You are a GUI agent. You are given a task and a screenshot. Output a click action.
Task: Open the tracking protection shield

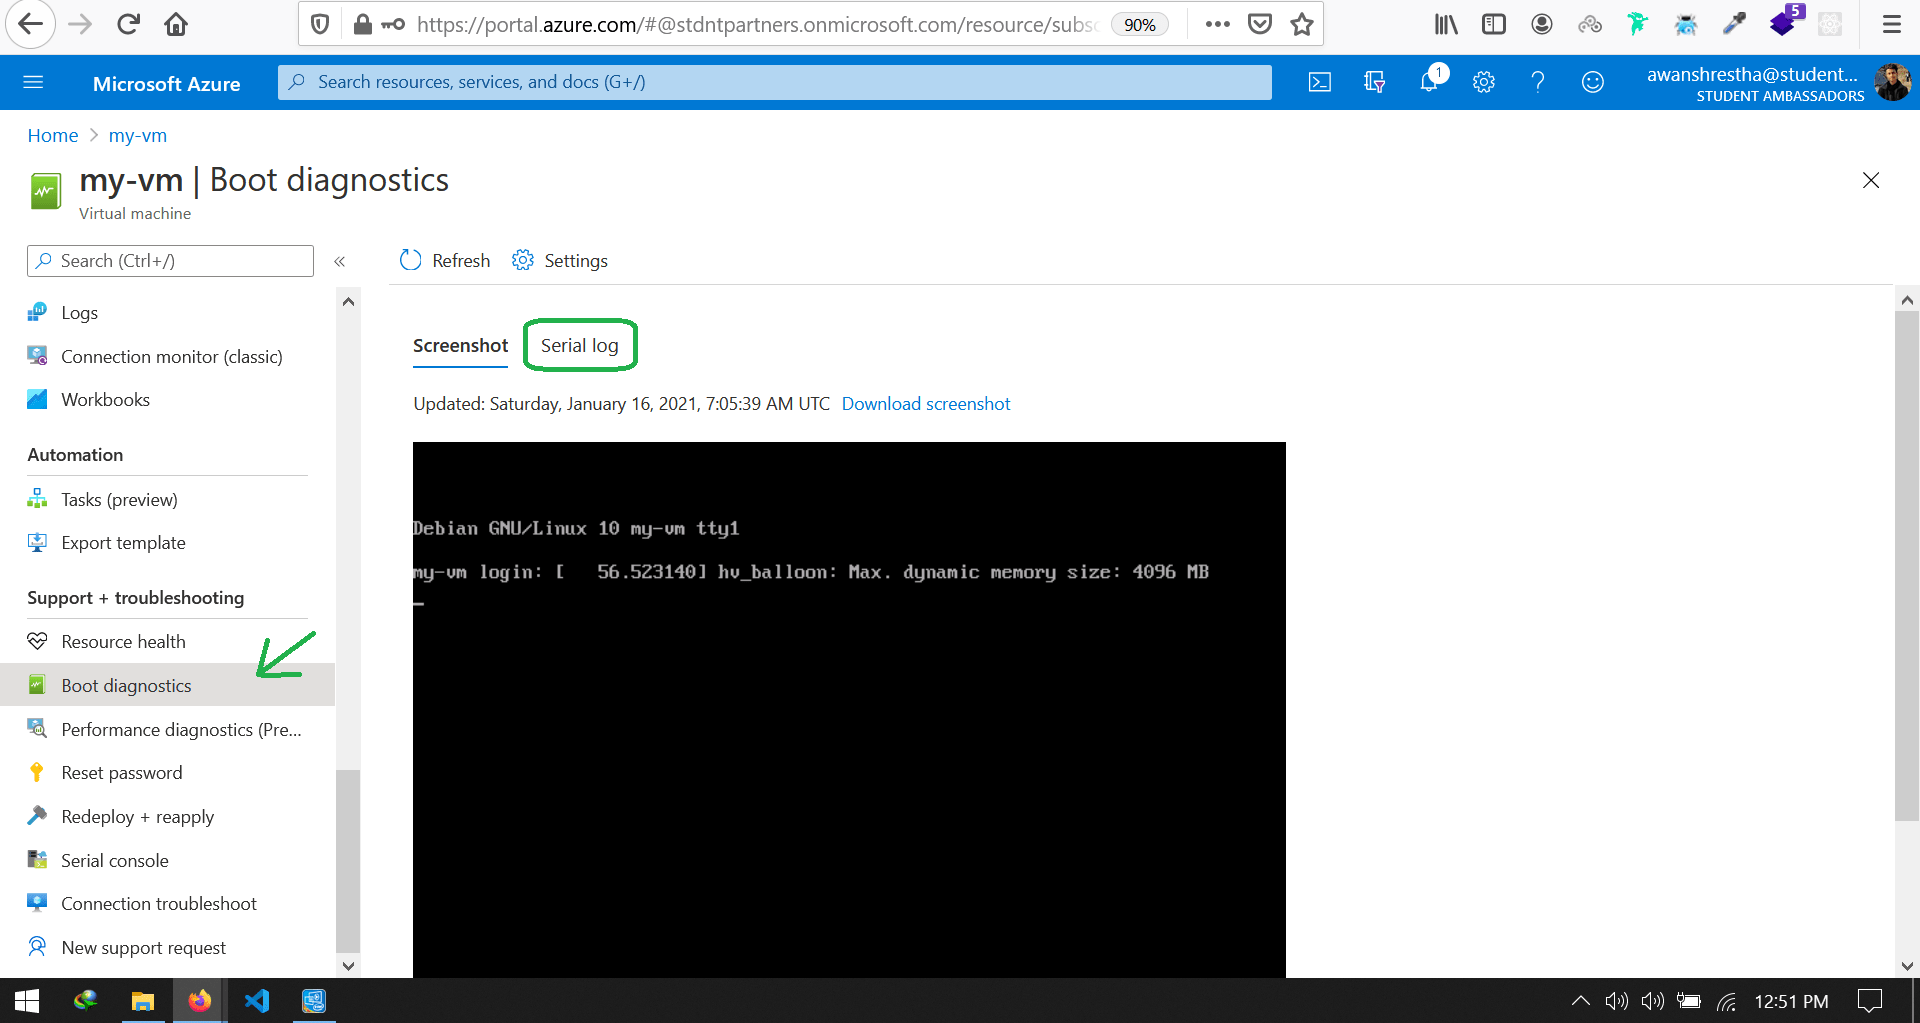320,25
